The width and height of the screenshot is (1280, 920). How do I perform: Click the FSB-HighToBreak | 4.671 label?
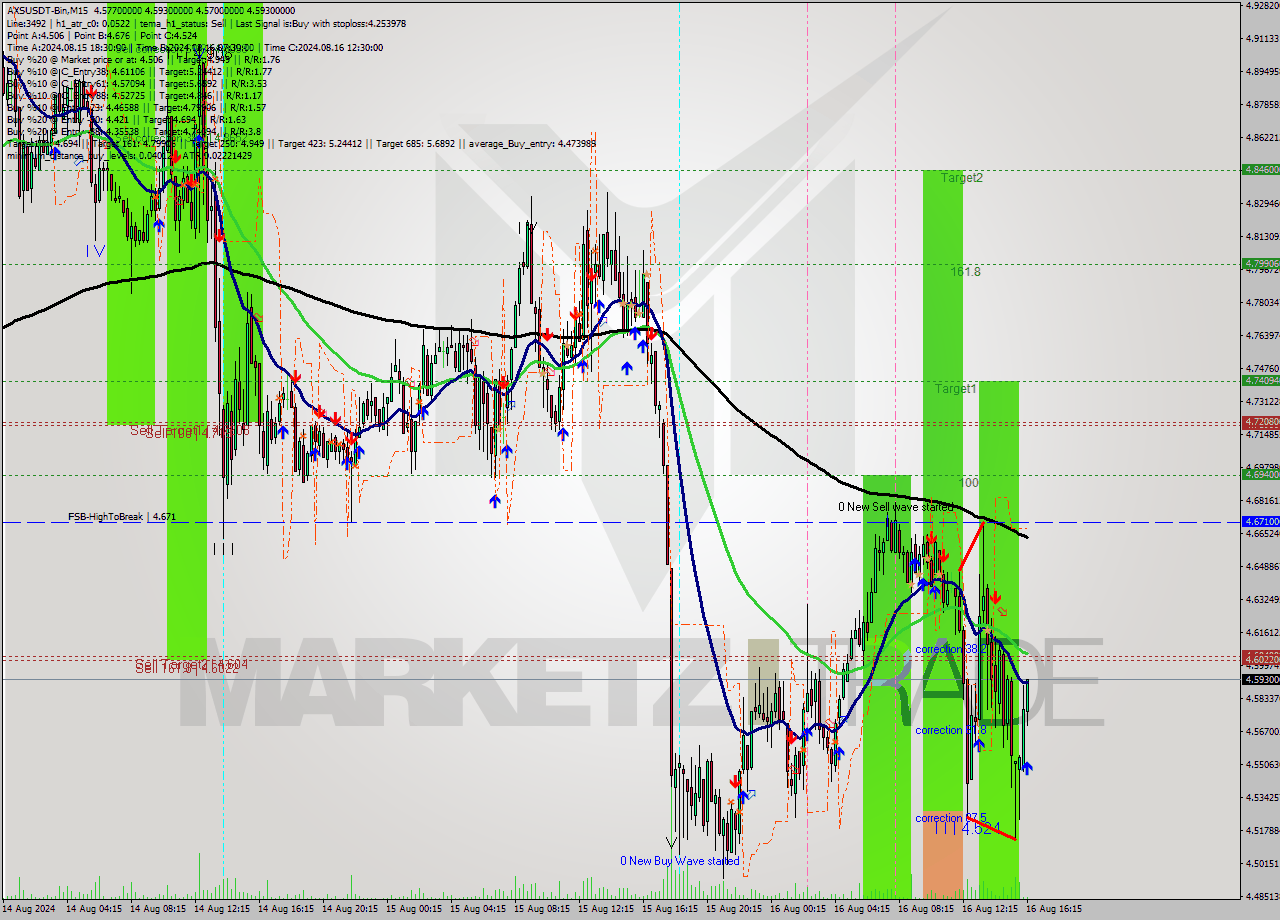[x=122, y=517]
